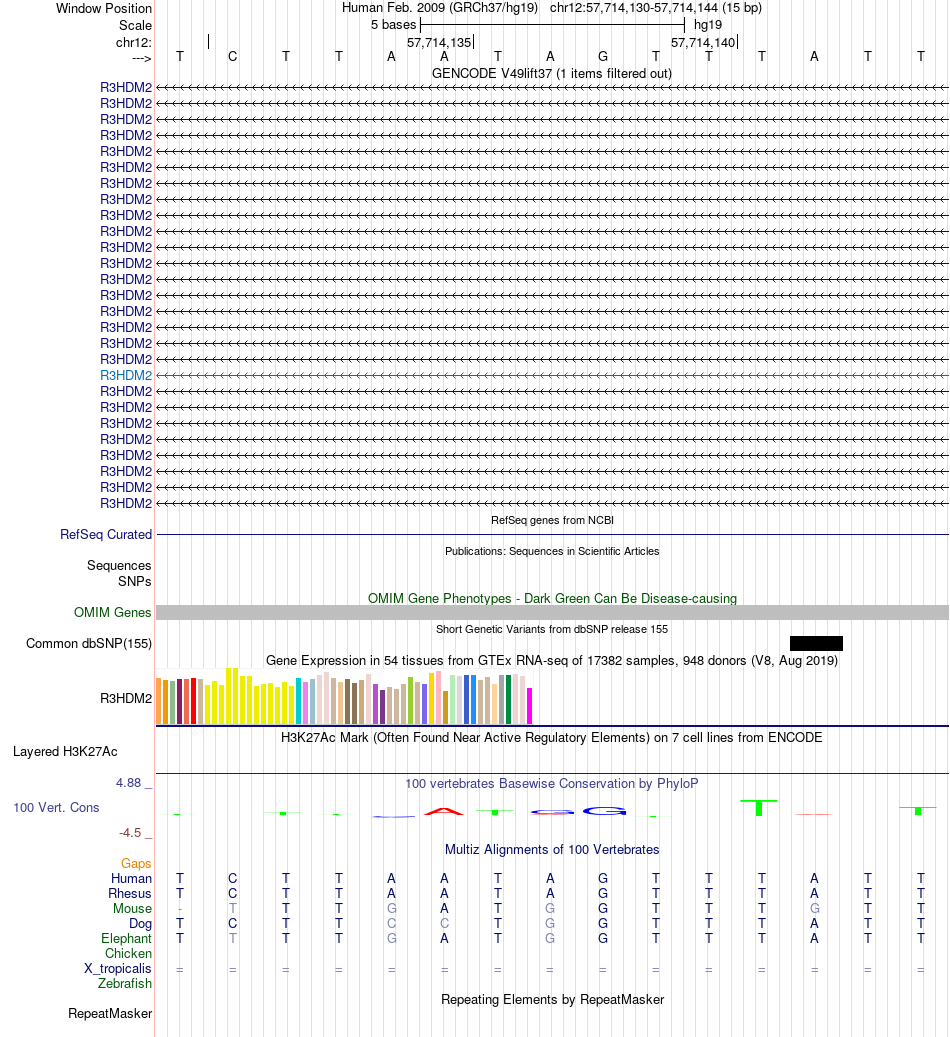This screenshot has height=1037, width=950.
Task: Click the OMIM Gene Phenotypes green title
Action: [552, 599]
